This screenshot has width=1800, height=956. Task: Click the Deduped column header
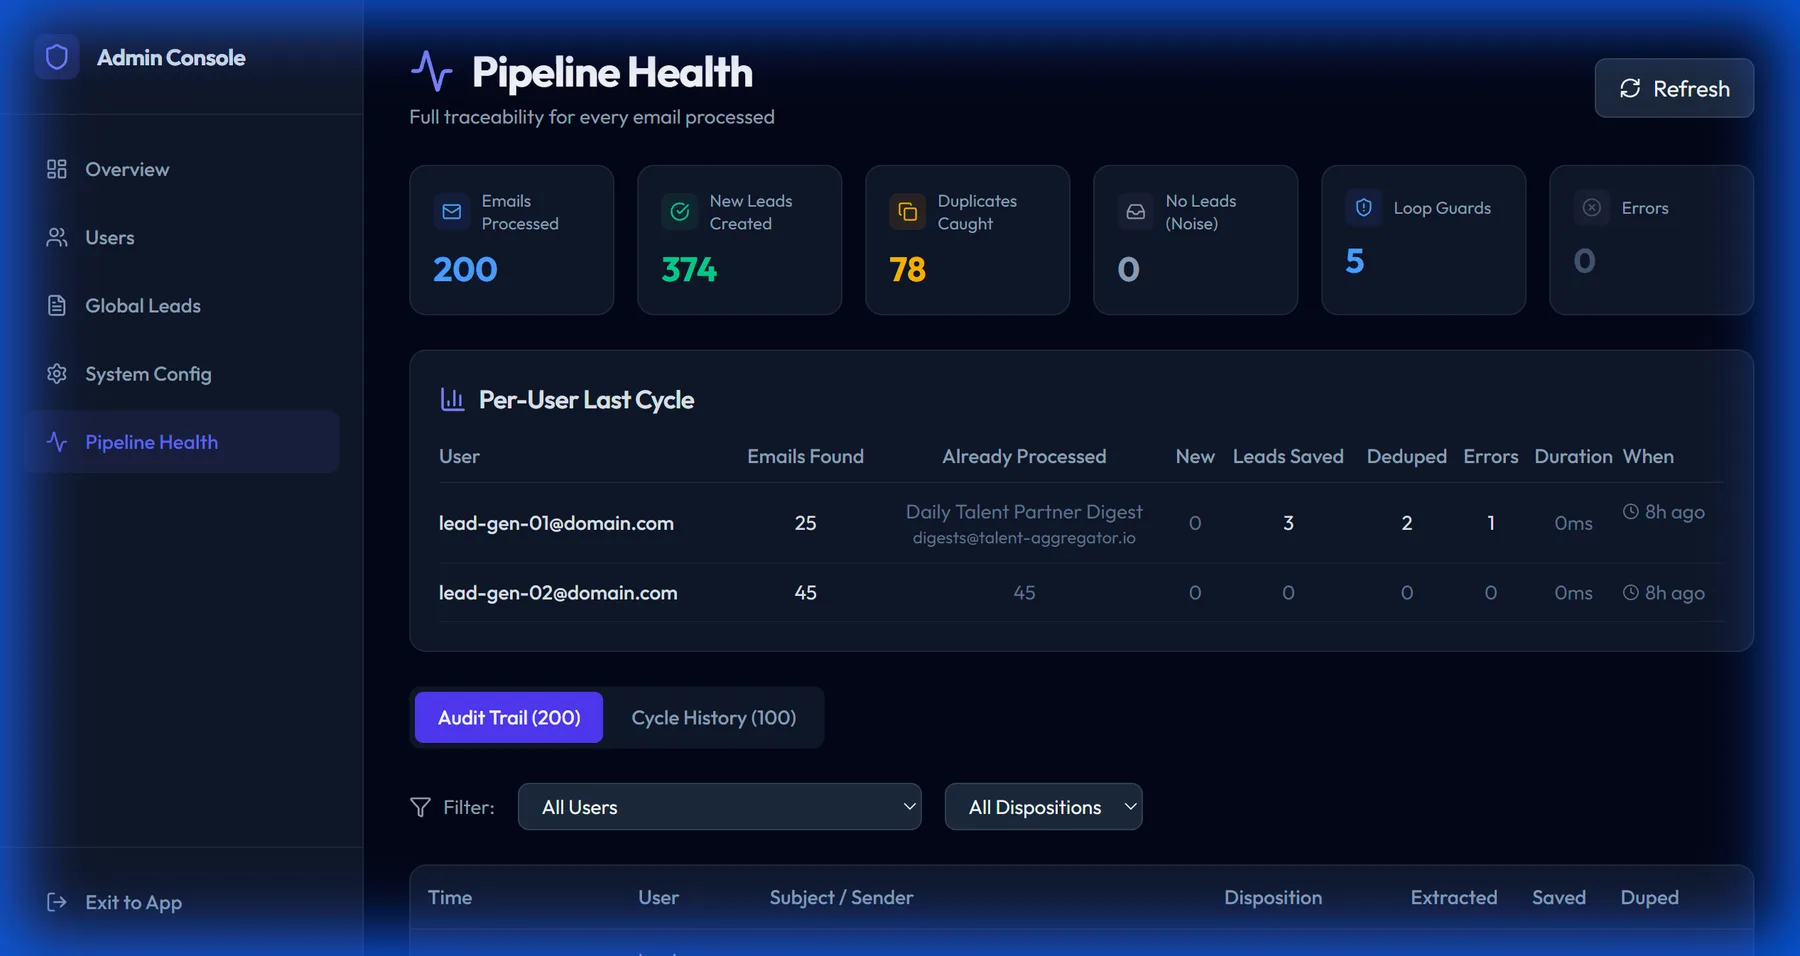point(1406,456)
